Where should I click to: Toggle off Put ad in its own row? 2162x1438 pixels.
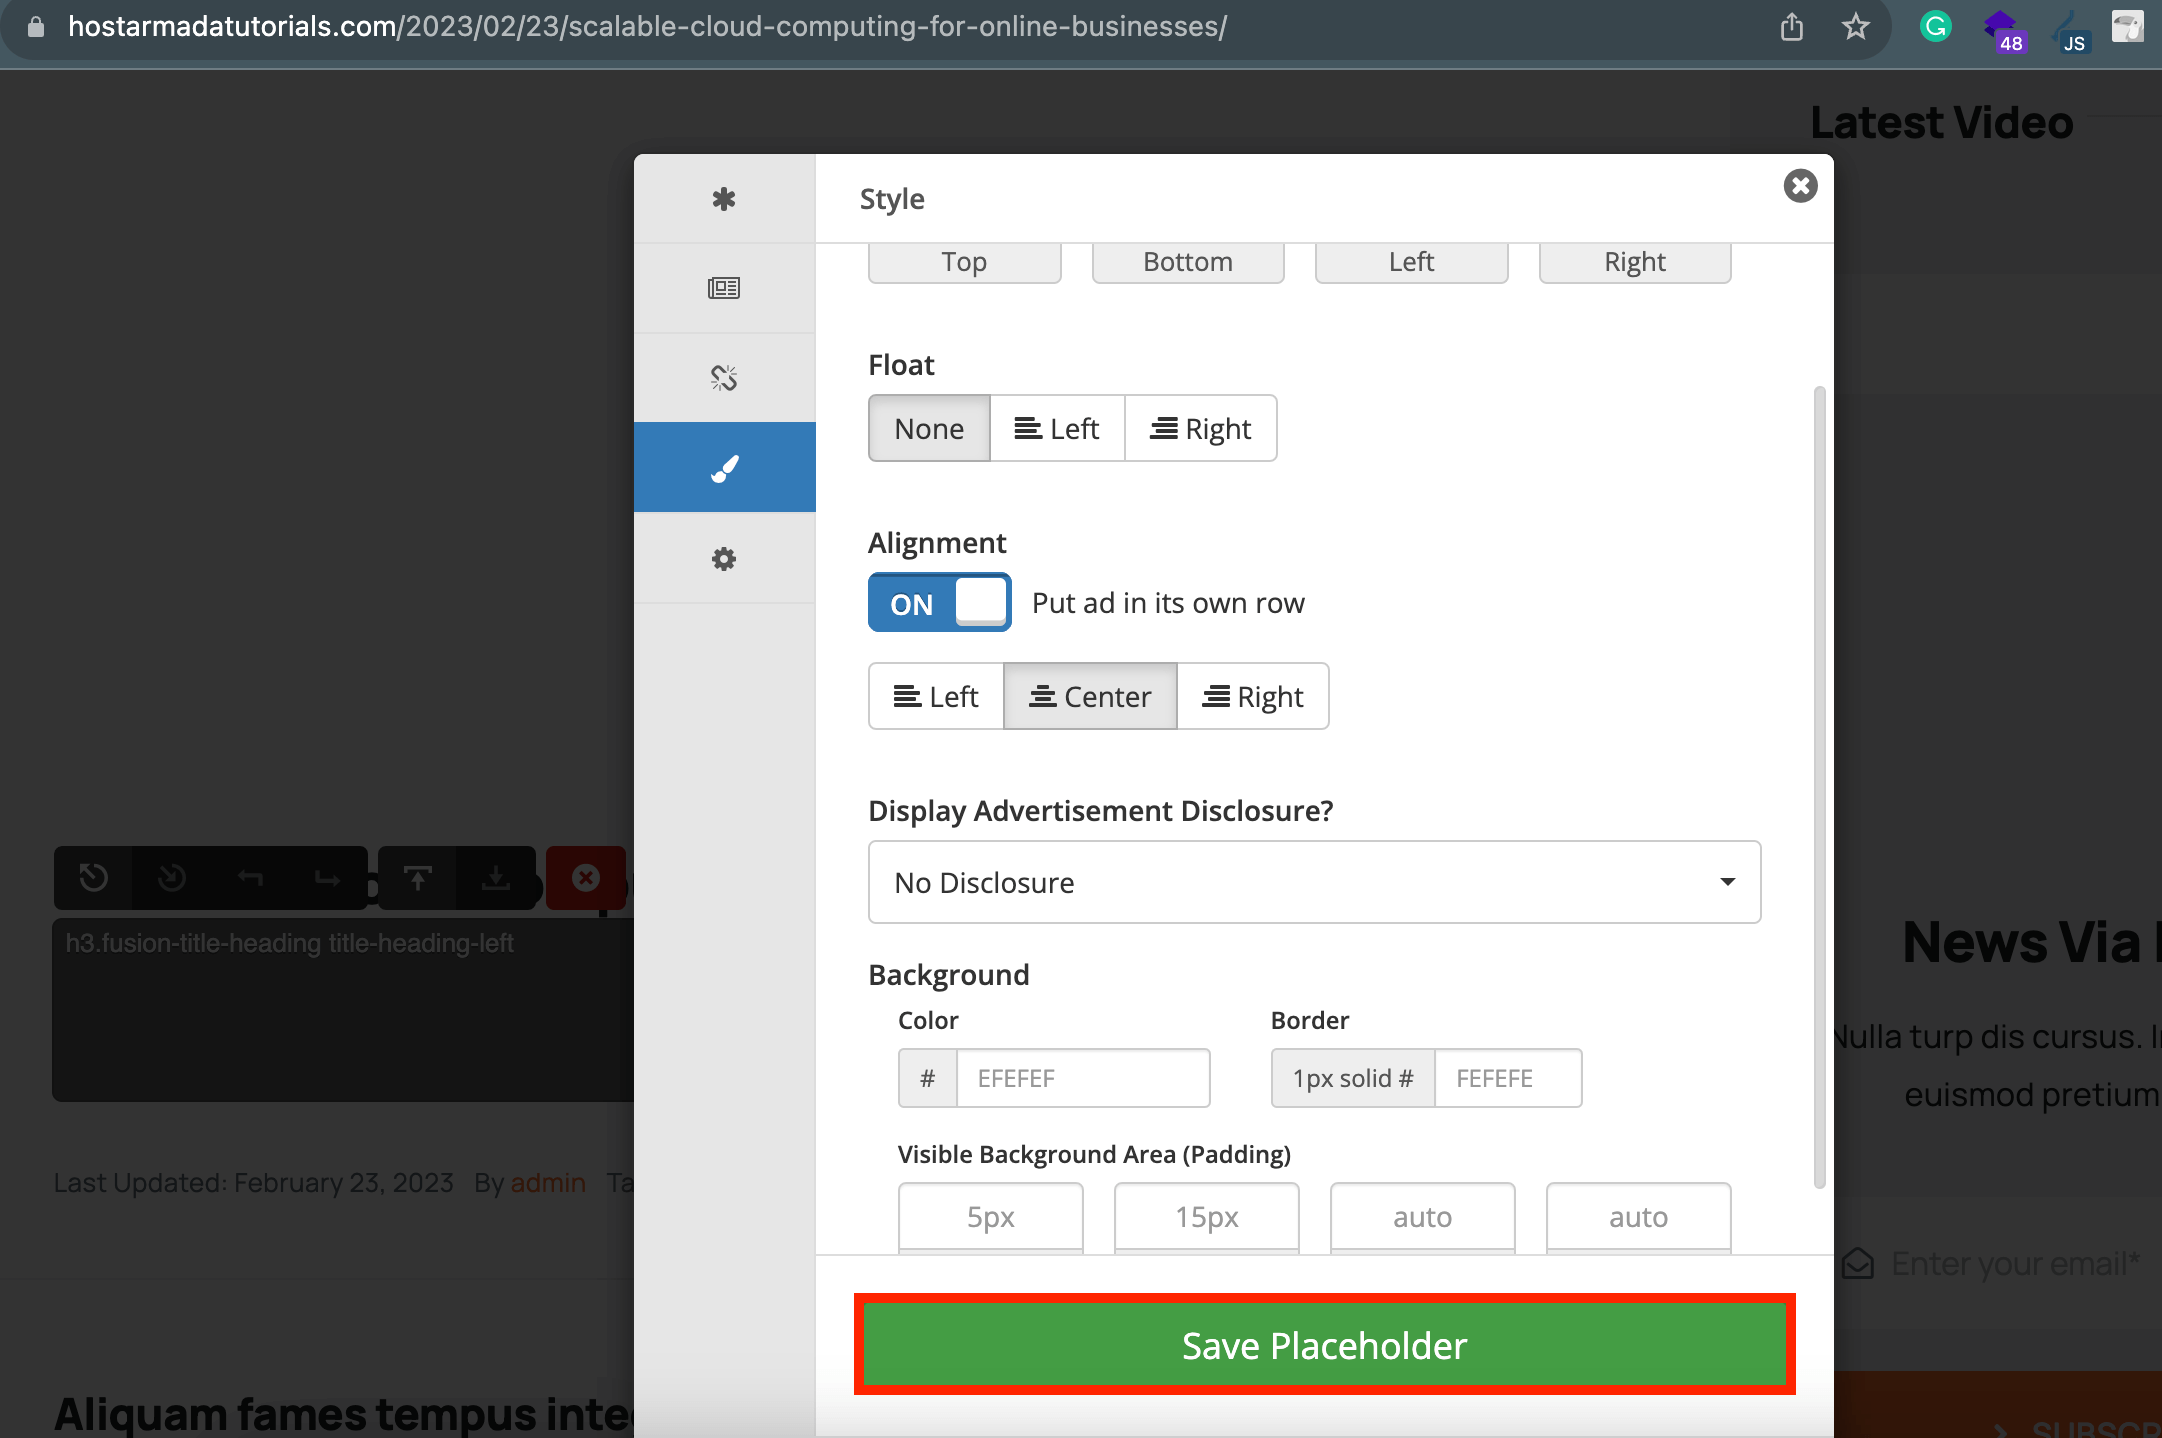click(939, 603)
